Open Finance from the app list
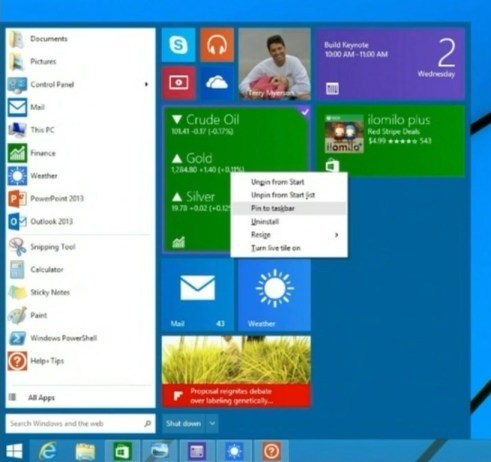491x462 pixels. tap(80, 153)
